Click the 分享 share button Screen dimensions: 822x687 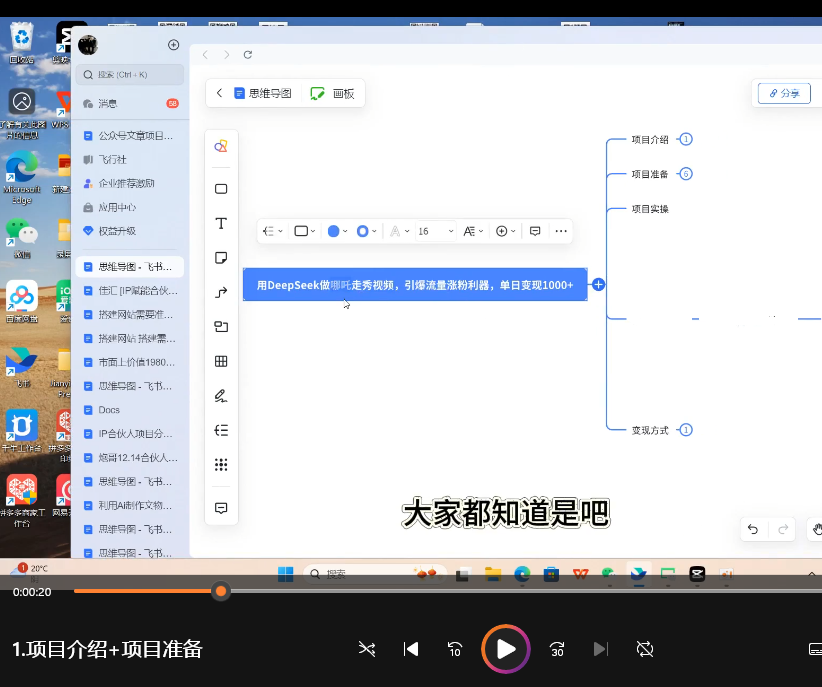(x=784, y=93)
